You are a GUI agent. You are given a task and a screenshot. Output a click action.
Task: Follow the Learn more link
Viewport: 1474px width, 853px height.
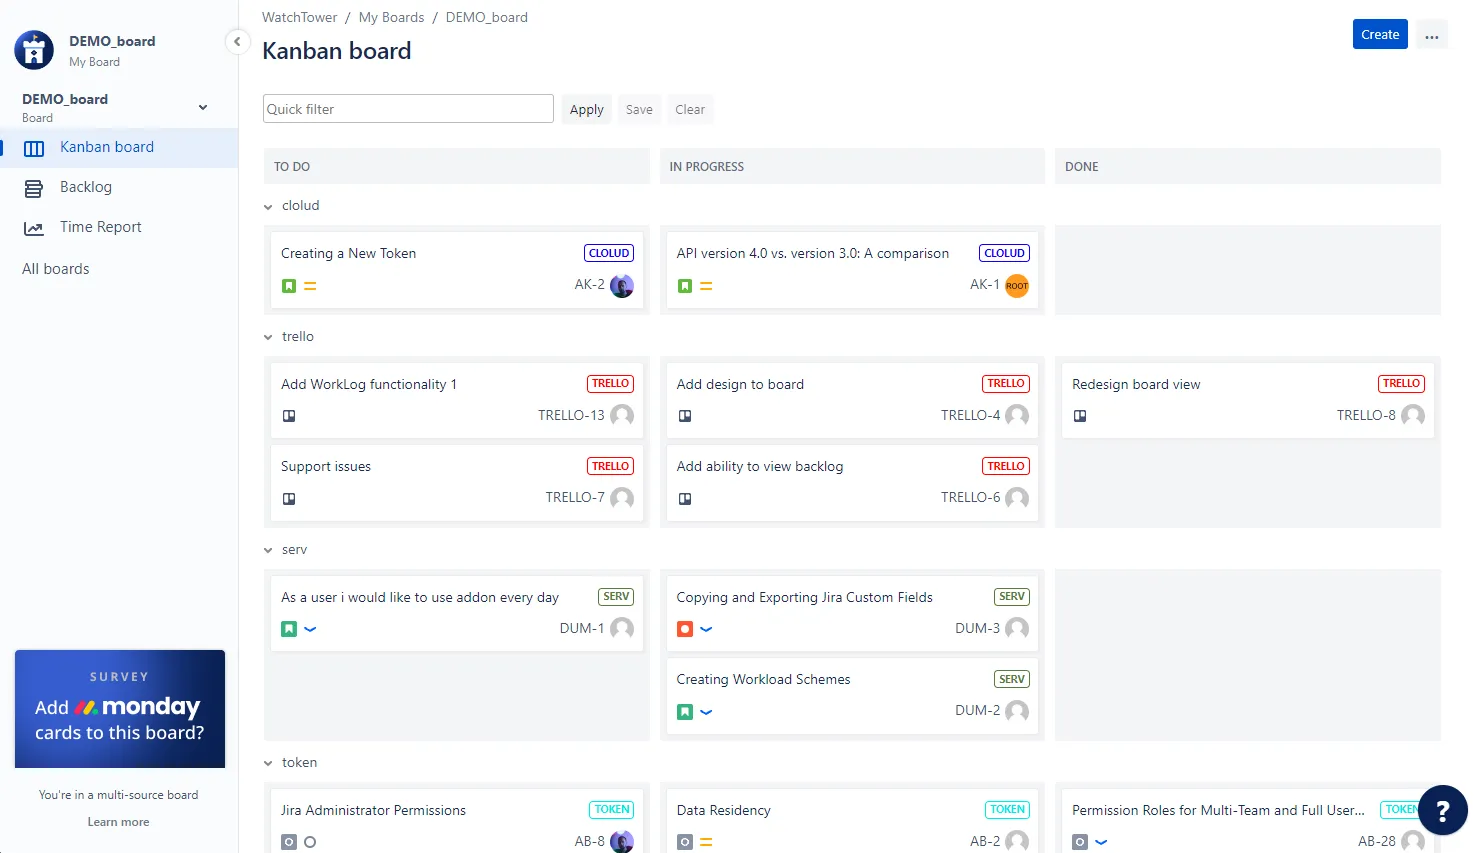click(x=118, y=822)
